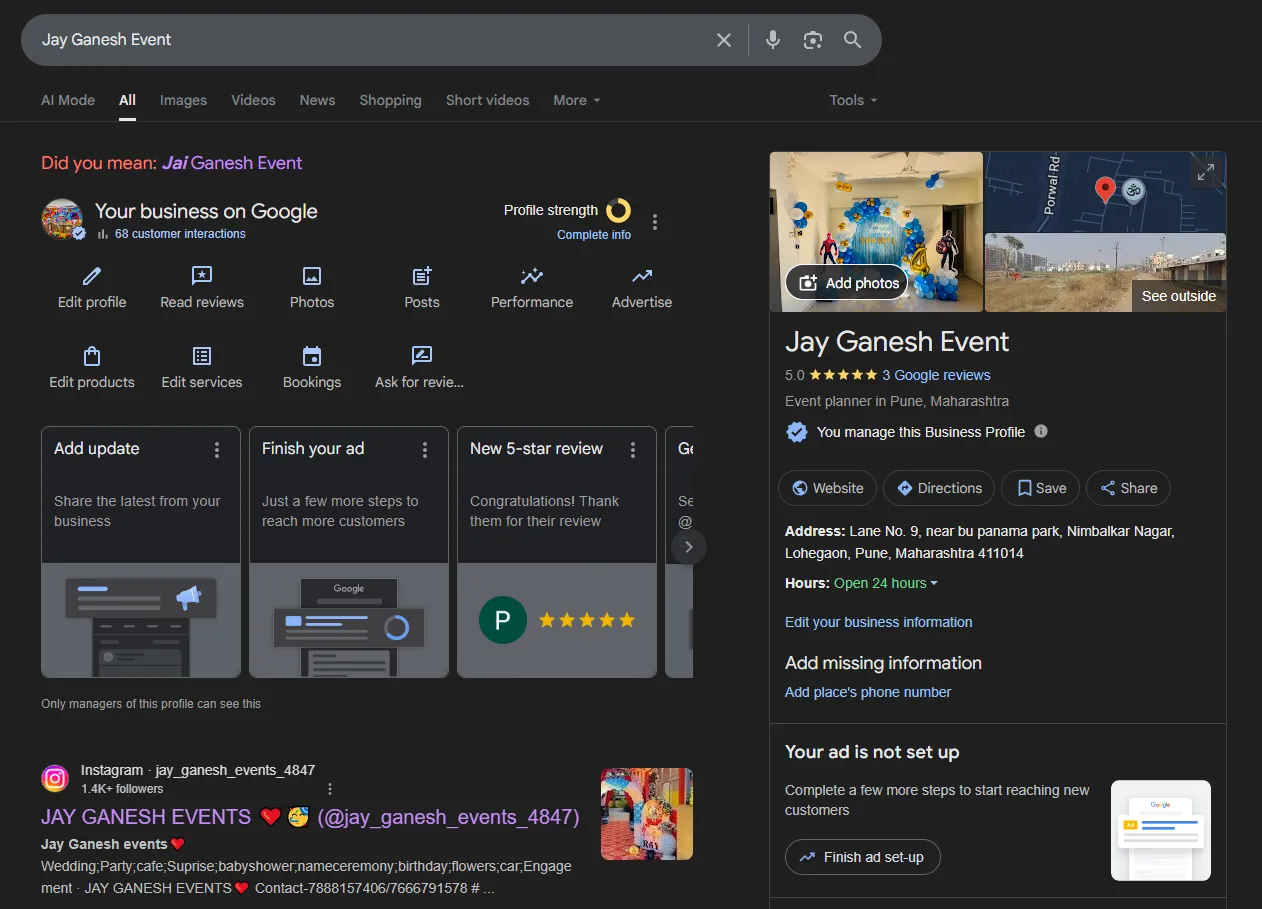Open the Bookings calendar icon
The width and height of the screenshot is (1262, 909).
[312, 356]
